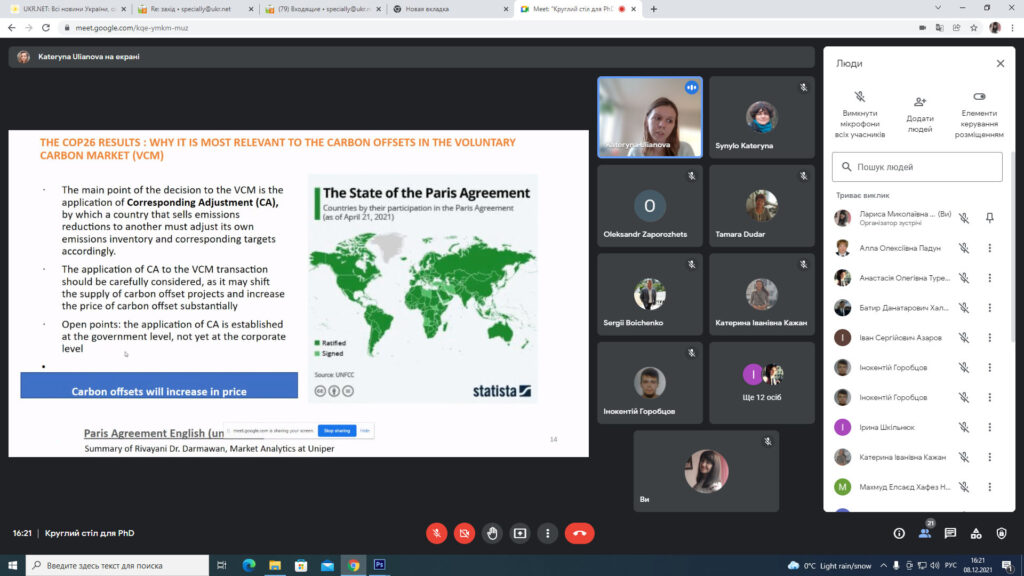Toggle the people panel icon showing 21
The image size is (1024, 576).
(x=925, y=533)
